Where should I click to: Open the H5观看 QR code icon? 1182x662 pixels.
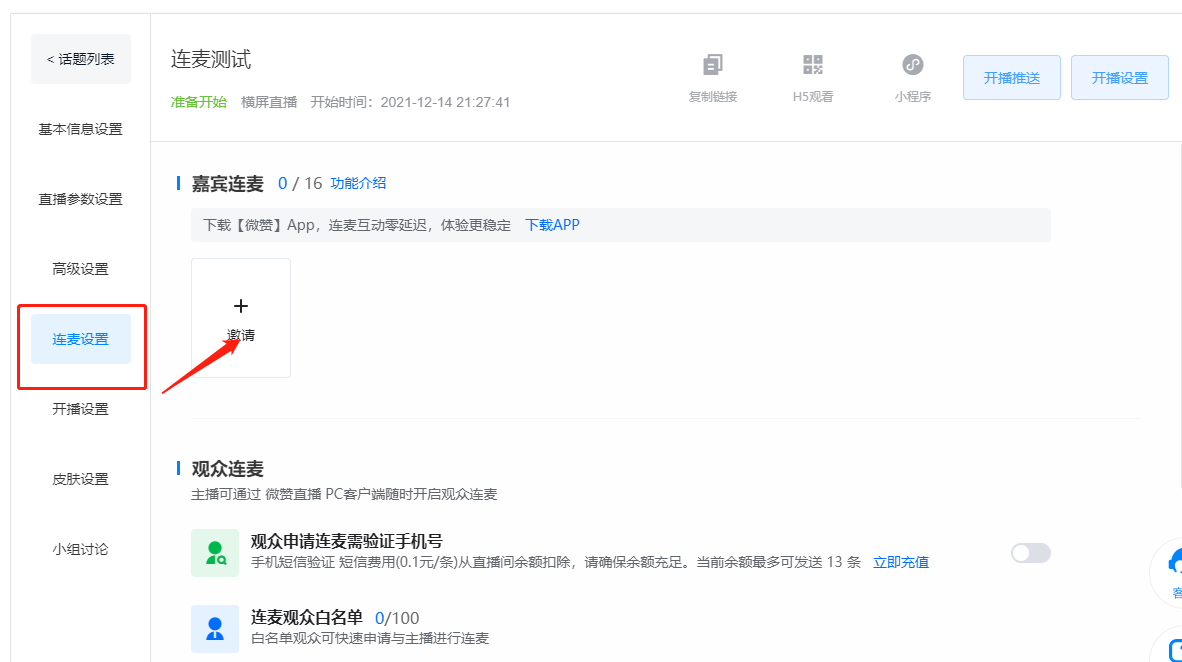813,65
